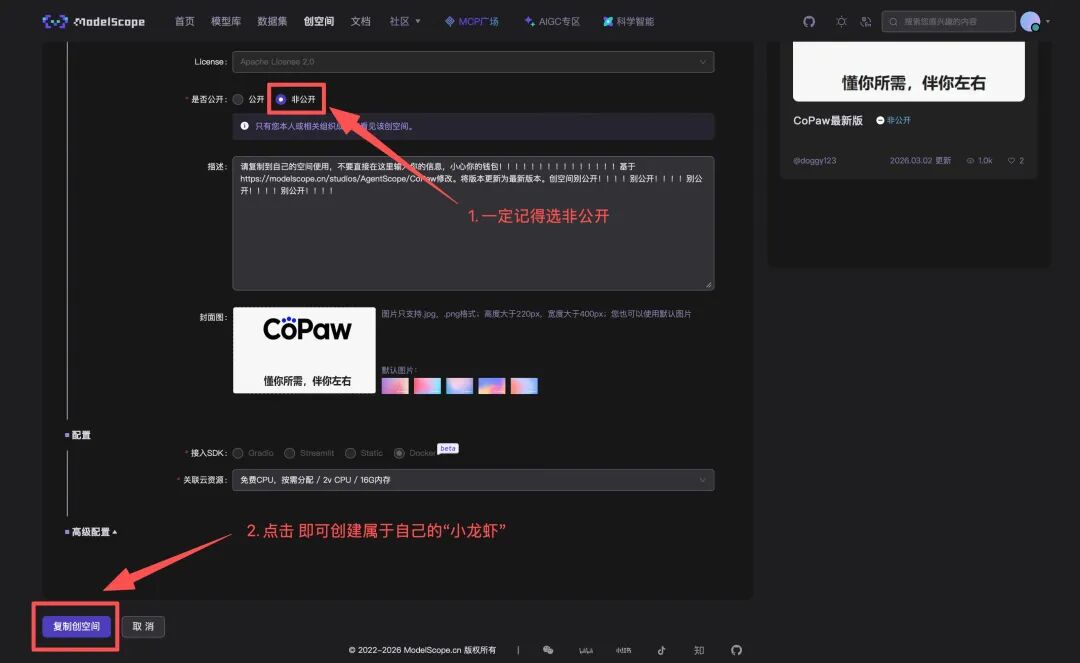Click the MCP广场 diamond icon

449,21
